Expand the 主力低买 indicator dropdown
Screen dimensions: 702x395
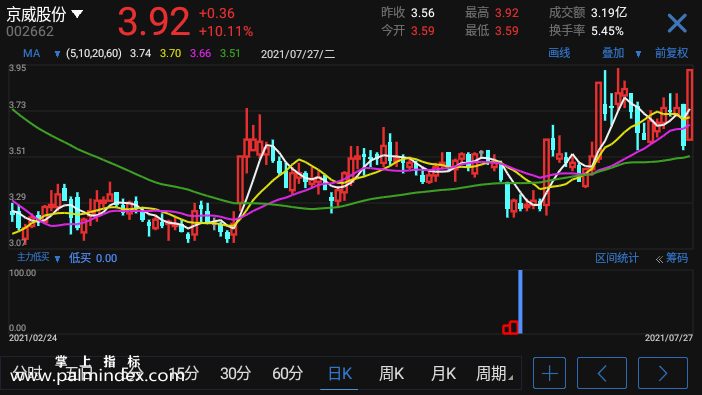coord(57,258)
